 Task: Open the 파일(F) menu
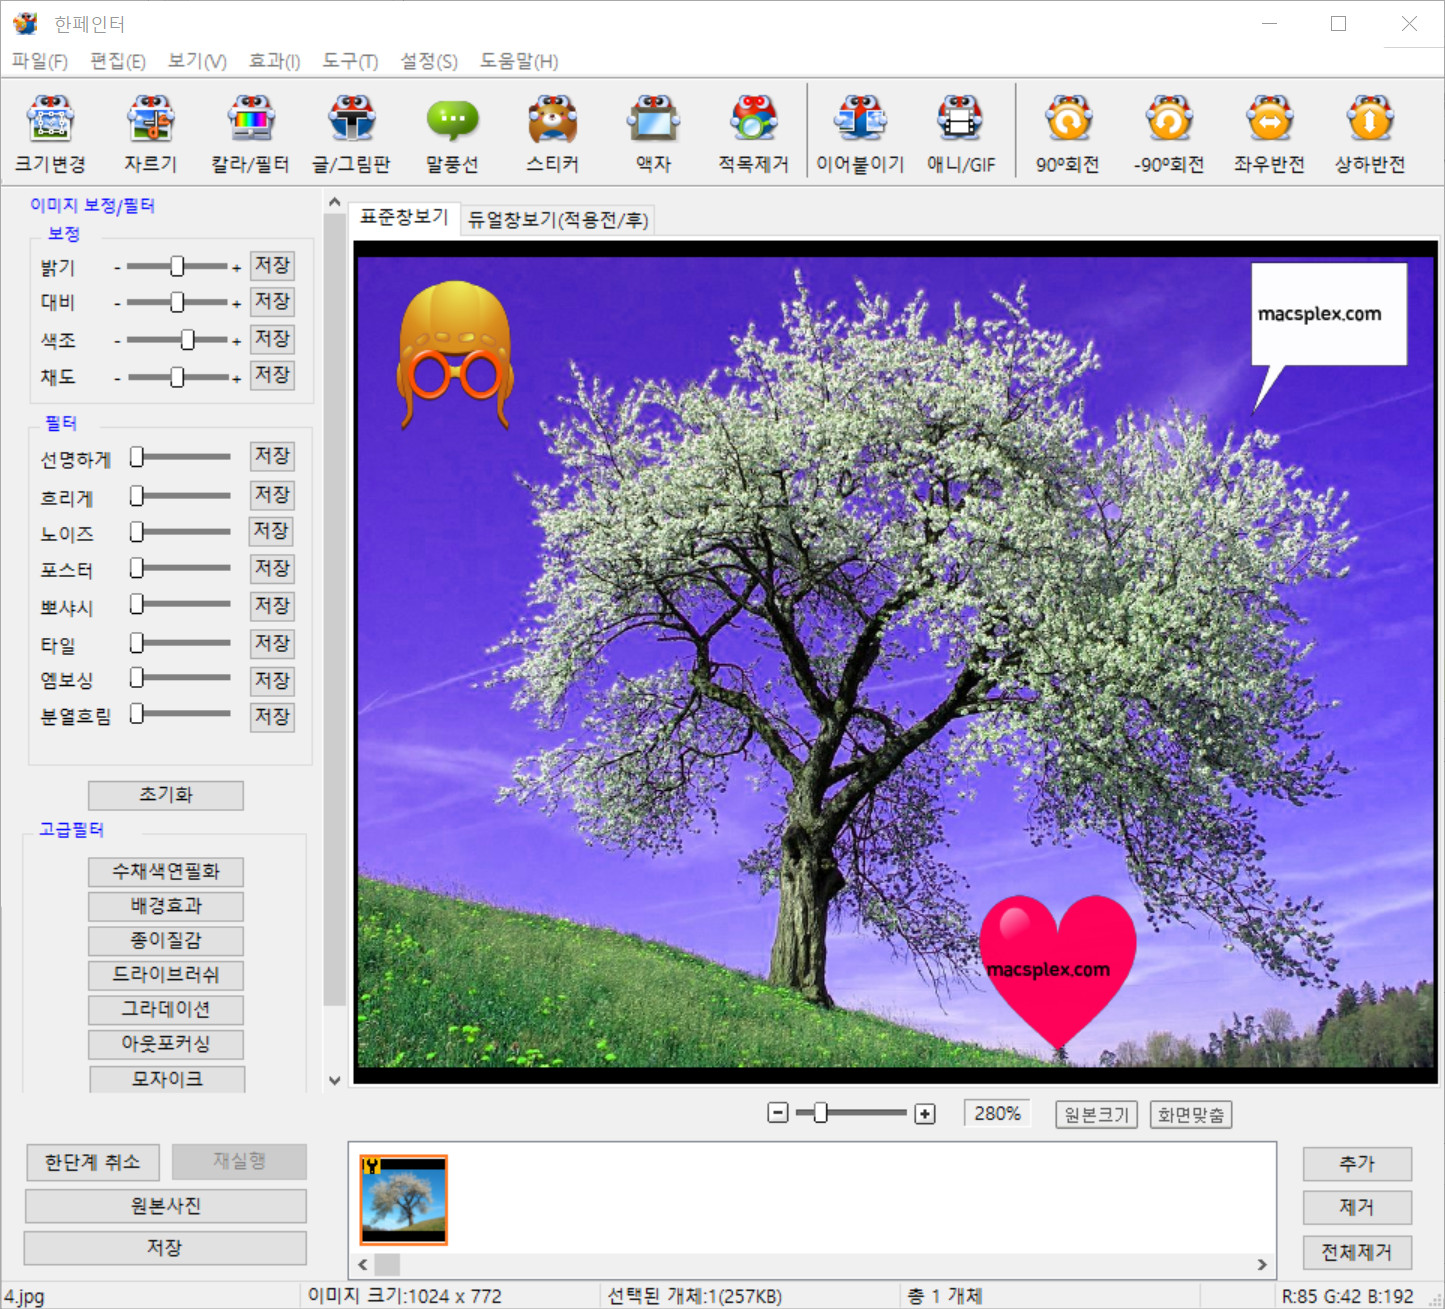40,61
